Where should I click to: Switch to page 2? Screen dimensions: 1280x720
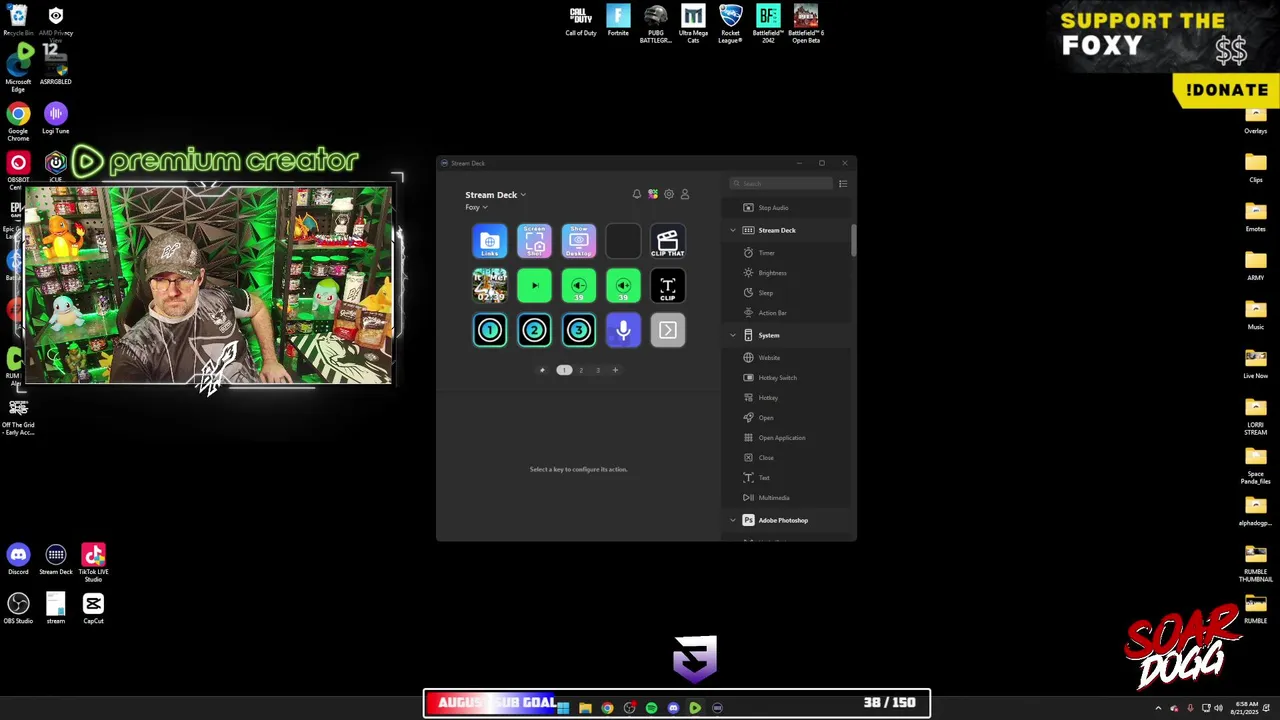coord(581,370)
